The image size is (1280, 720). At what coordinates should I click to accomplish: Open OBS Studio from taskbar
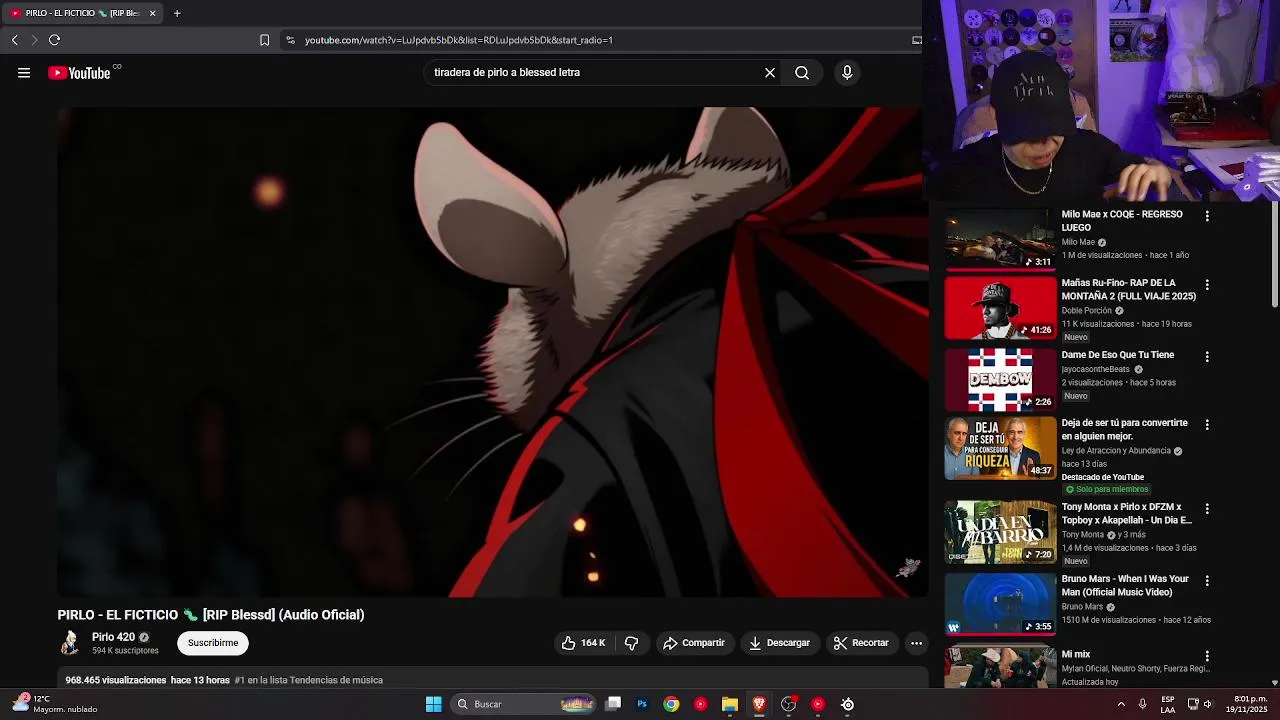pyautogui.click(x=788, y=704)
